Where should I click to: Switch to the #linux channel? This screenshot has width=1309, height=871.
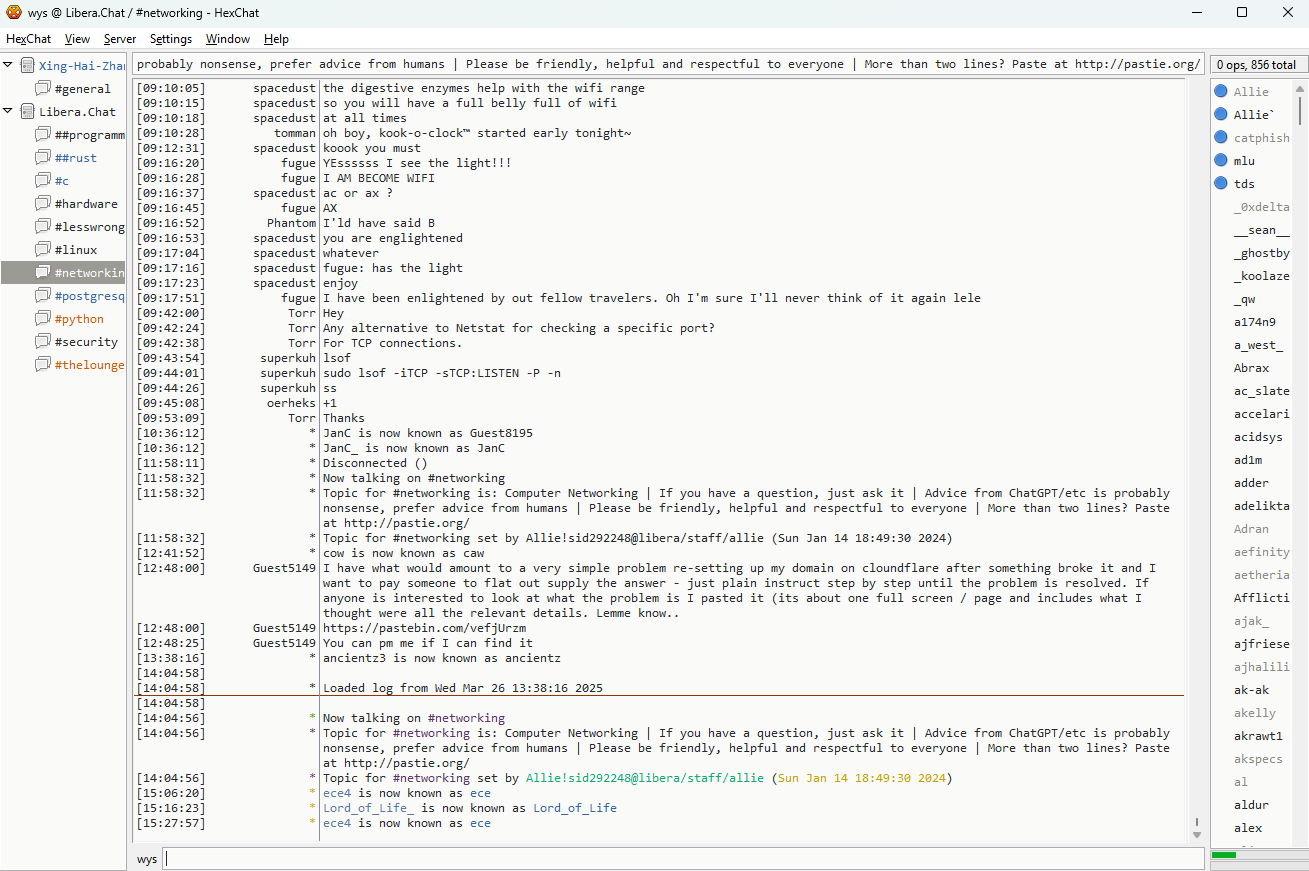pyautogui.click(x=76, y=250)
